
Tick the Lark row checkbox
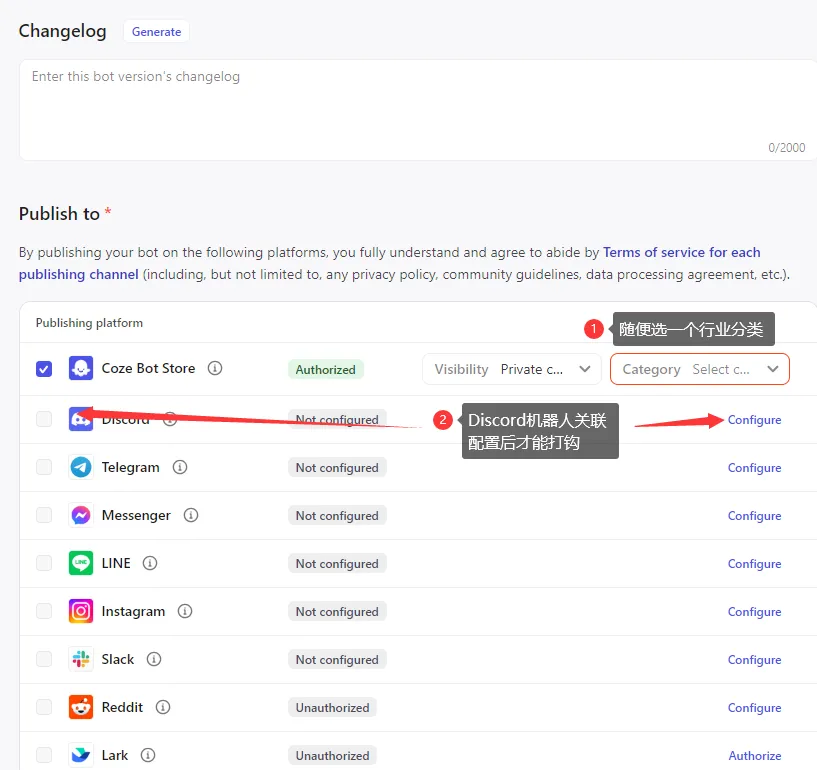pyautogui.click(x=44, y=755)
